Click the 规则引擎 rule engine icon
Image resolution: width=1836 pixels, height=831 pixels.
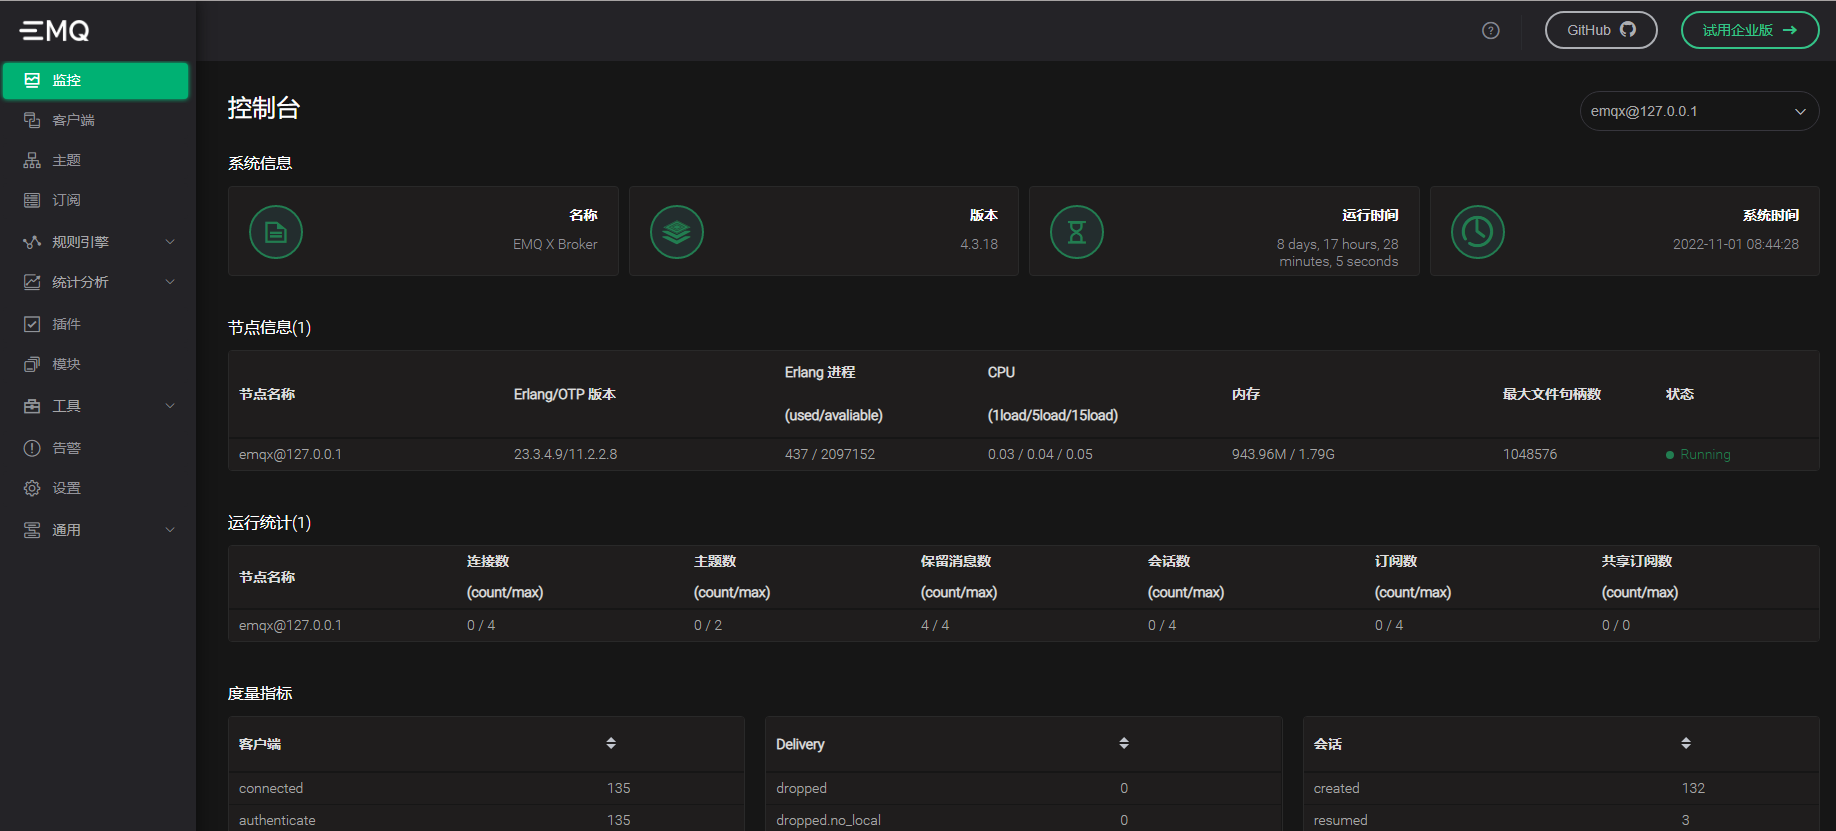coord(32,242)
